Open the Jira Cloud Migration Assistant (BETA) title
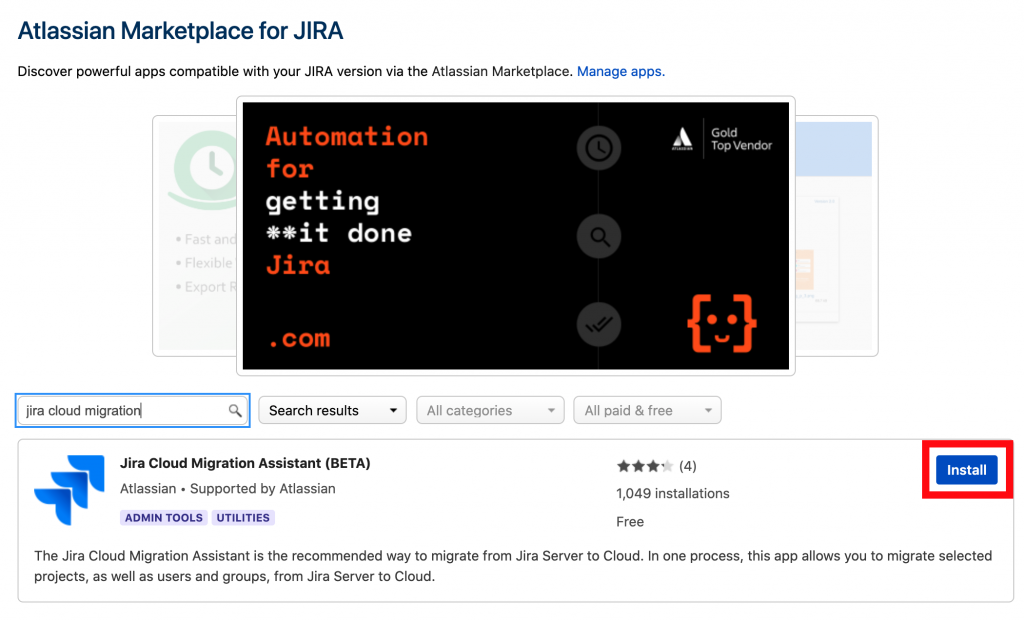The height and width of the screenshot is (621, 1024). 245,463
